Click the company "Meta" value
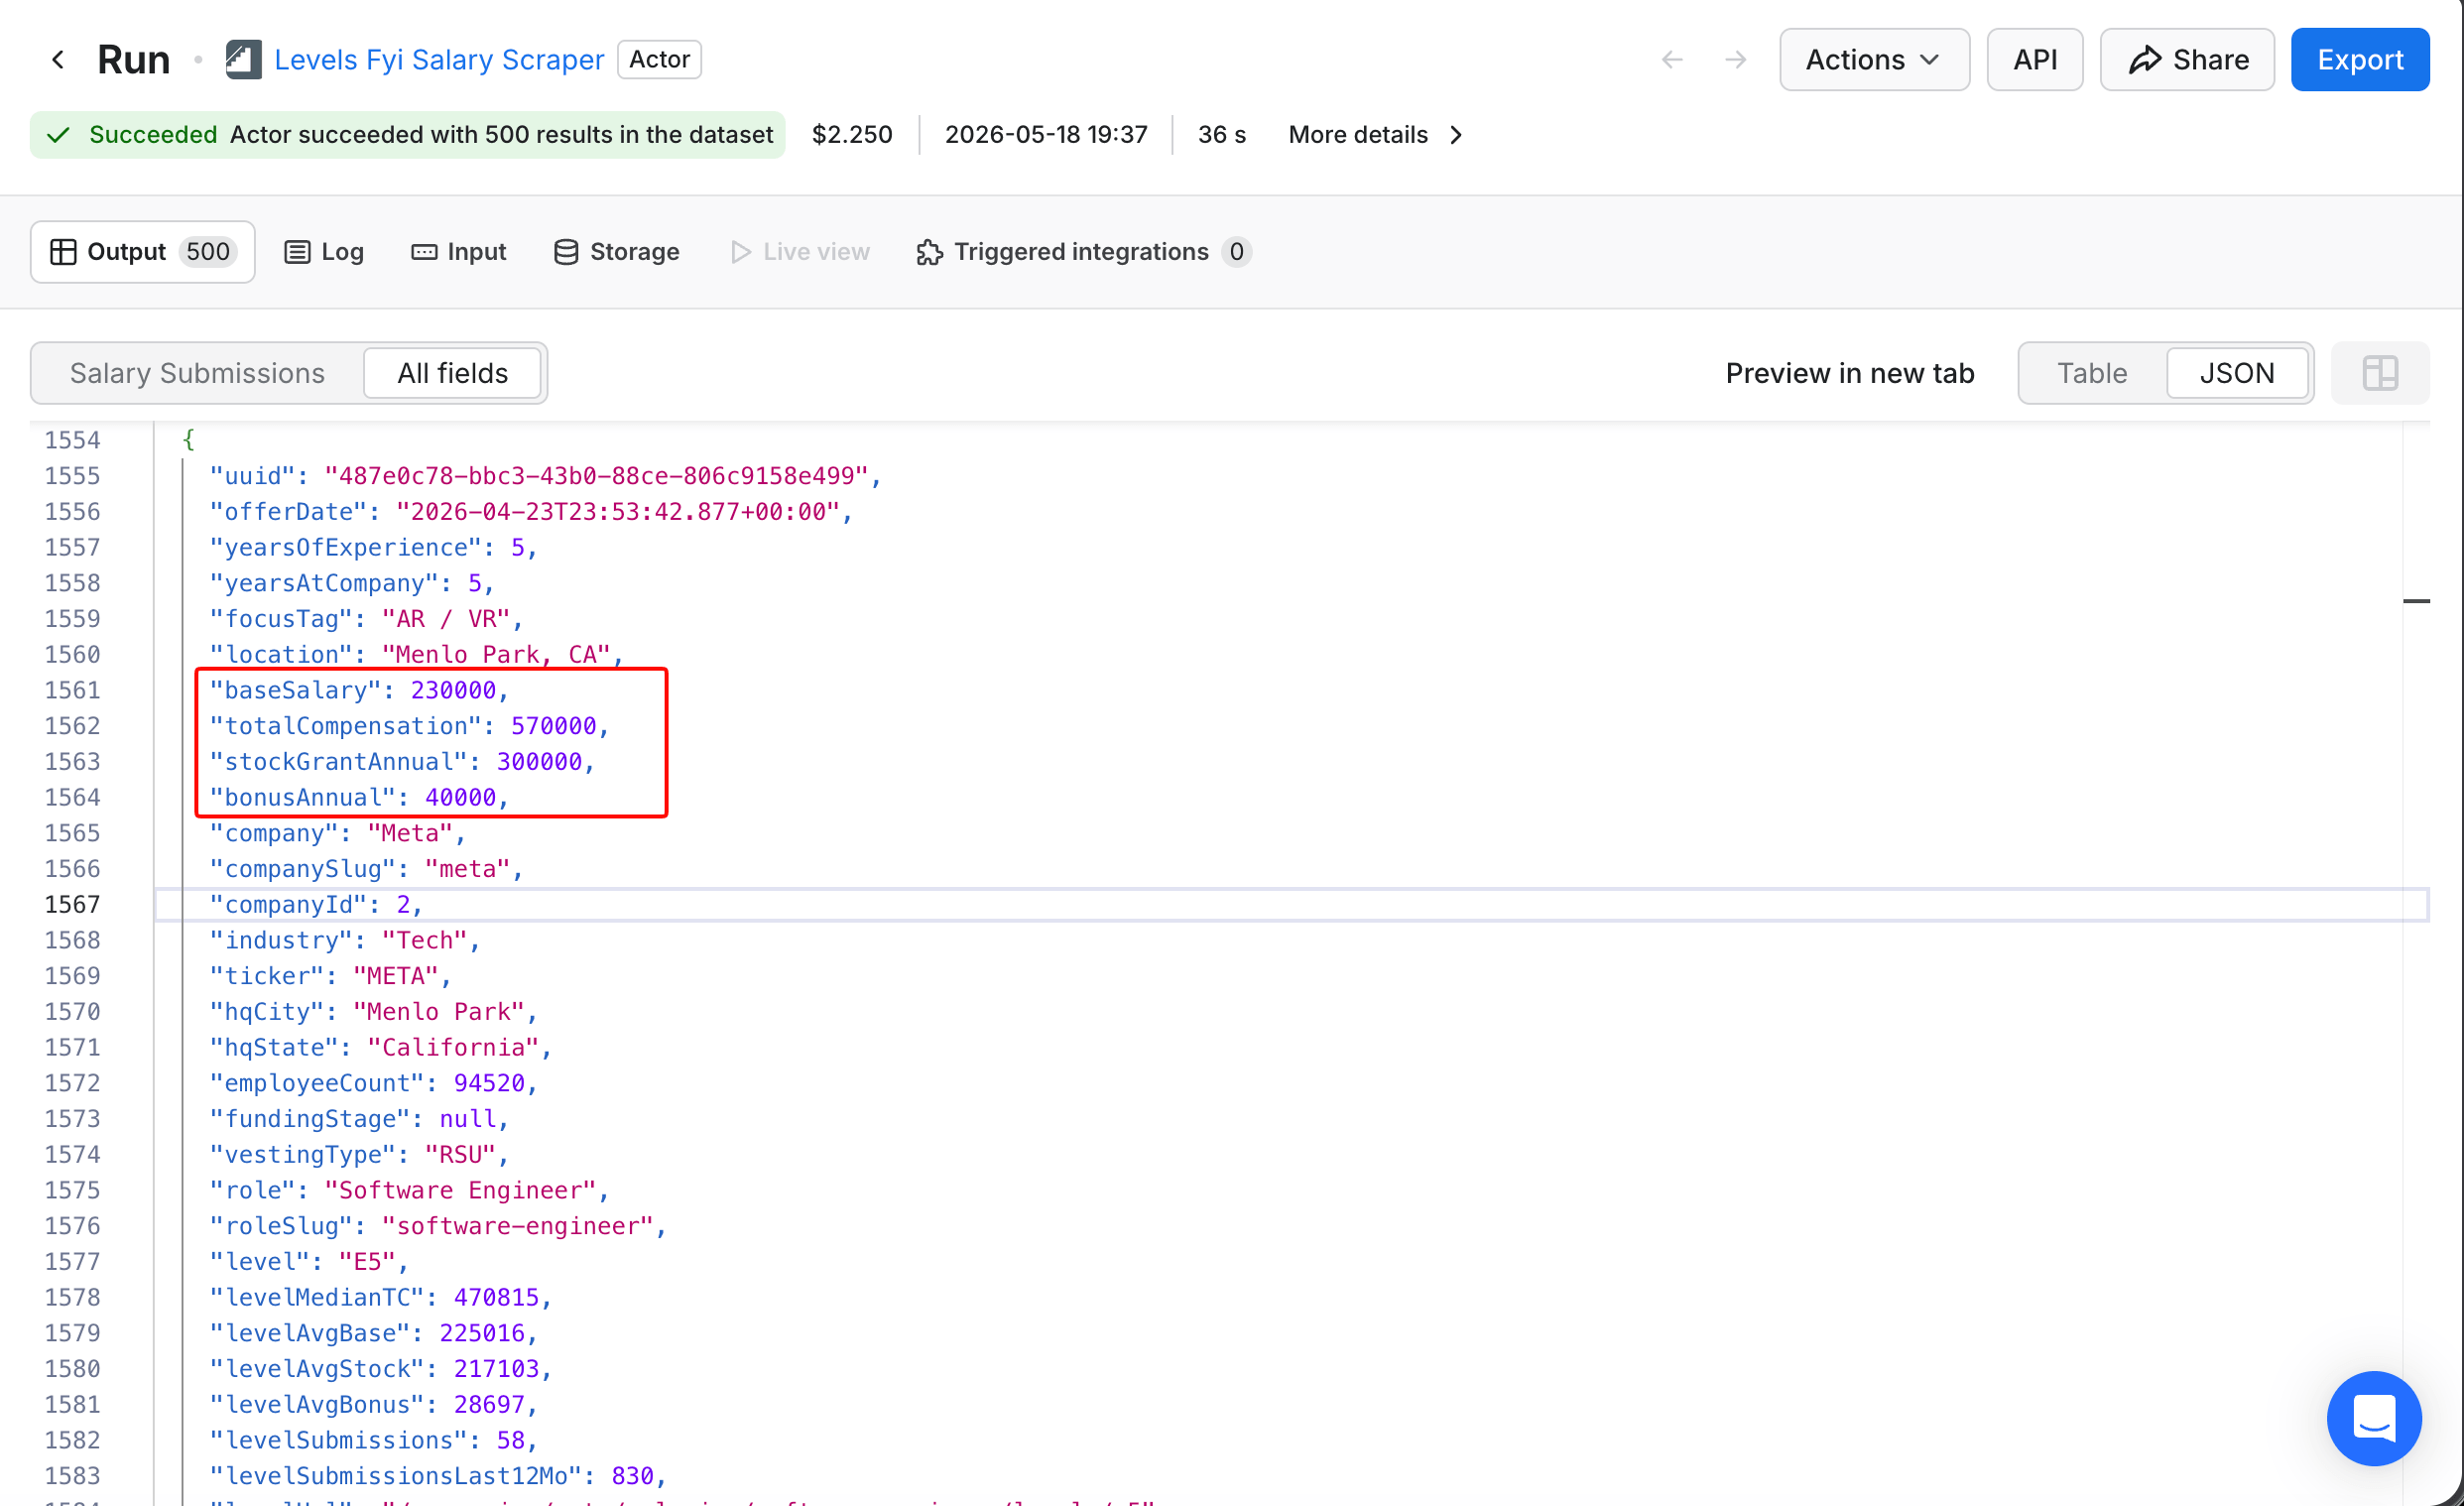2464x1506 pixels. click(410, 833)
